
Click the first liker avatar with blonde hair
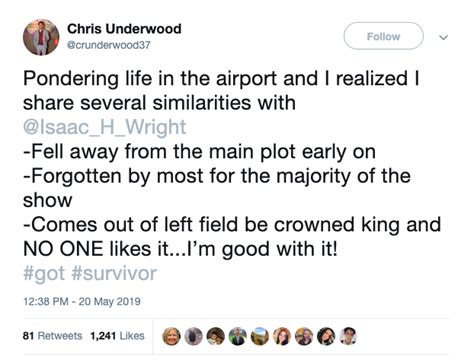171,336
